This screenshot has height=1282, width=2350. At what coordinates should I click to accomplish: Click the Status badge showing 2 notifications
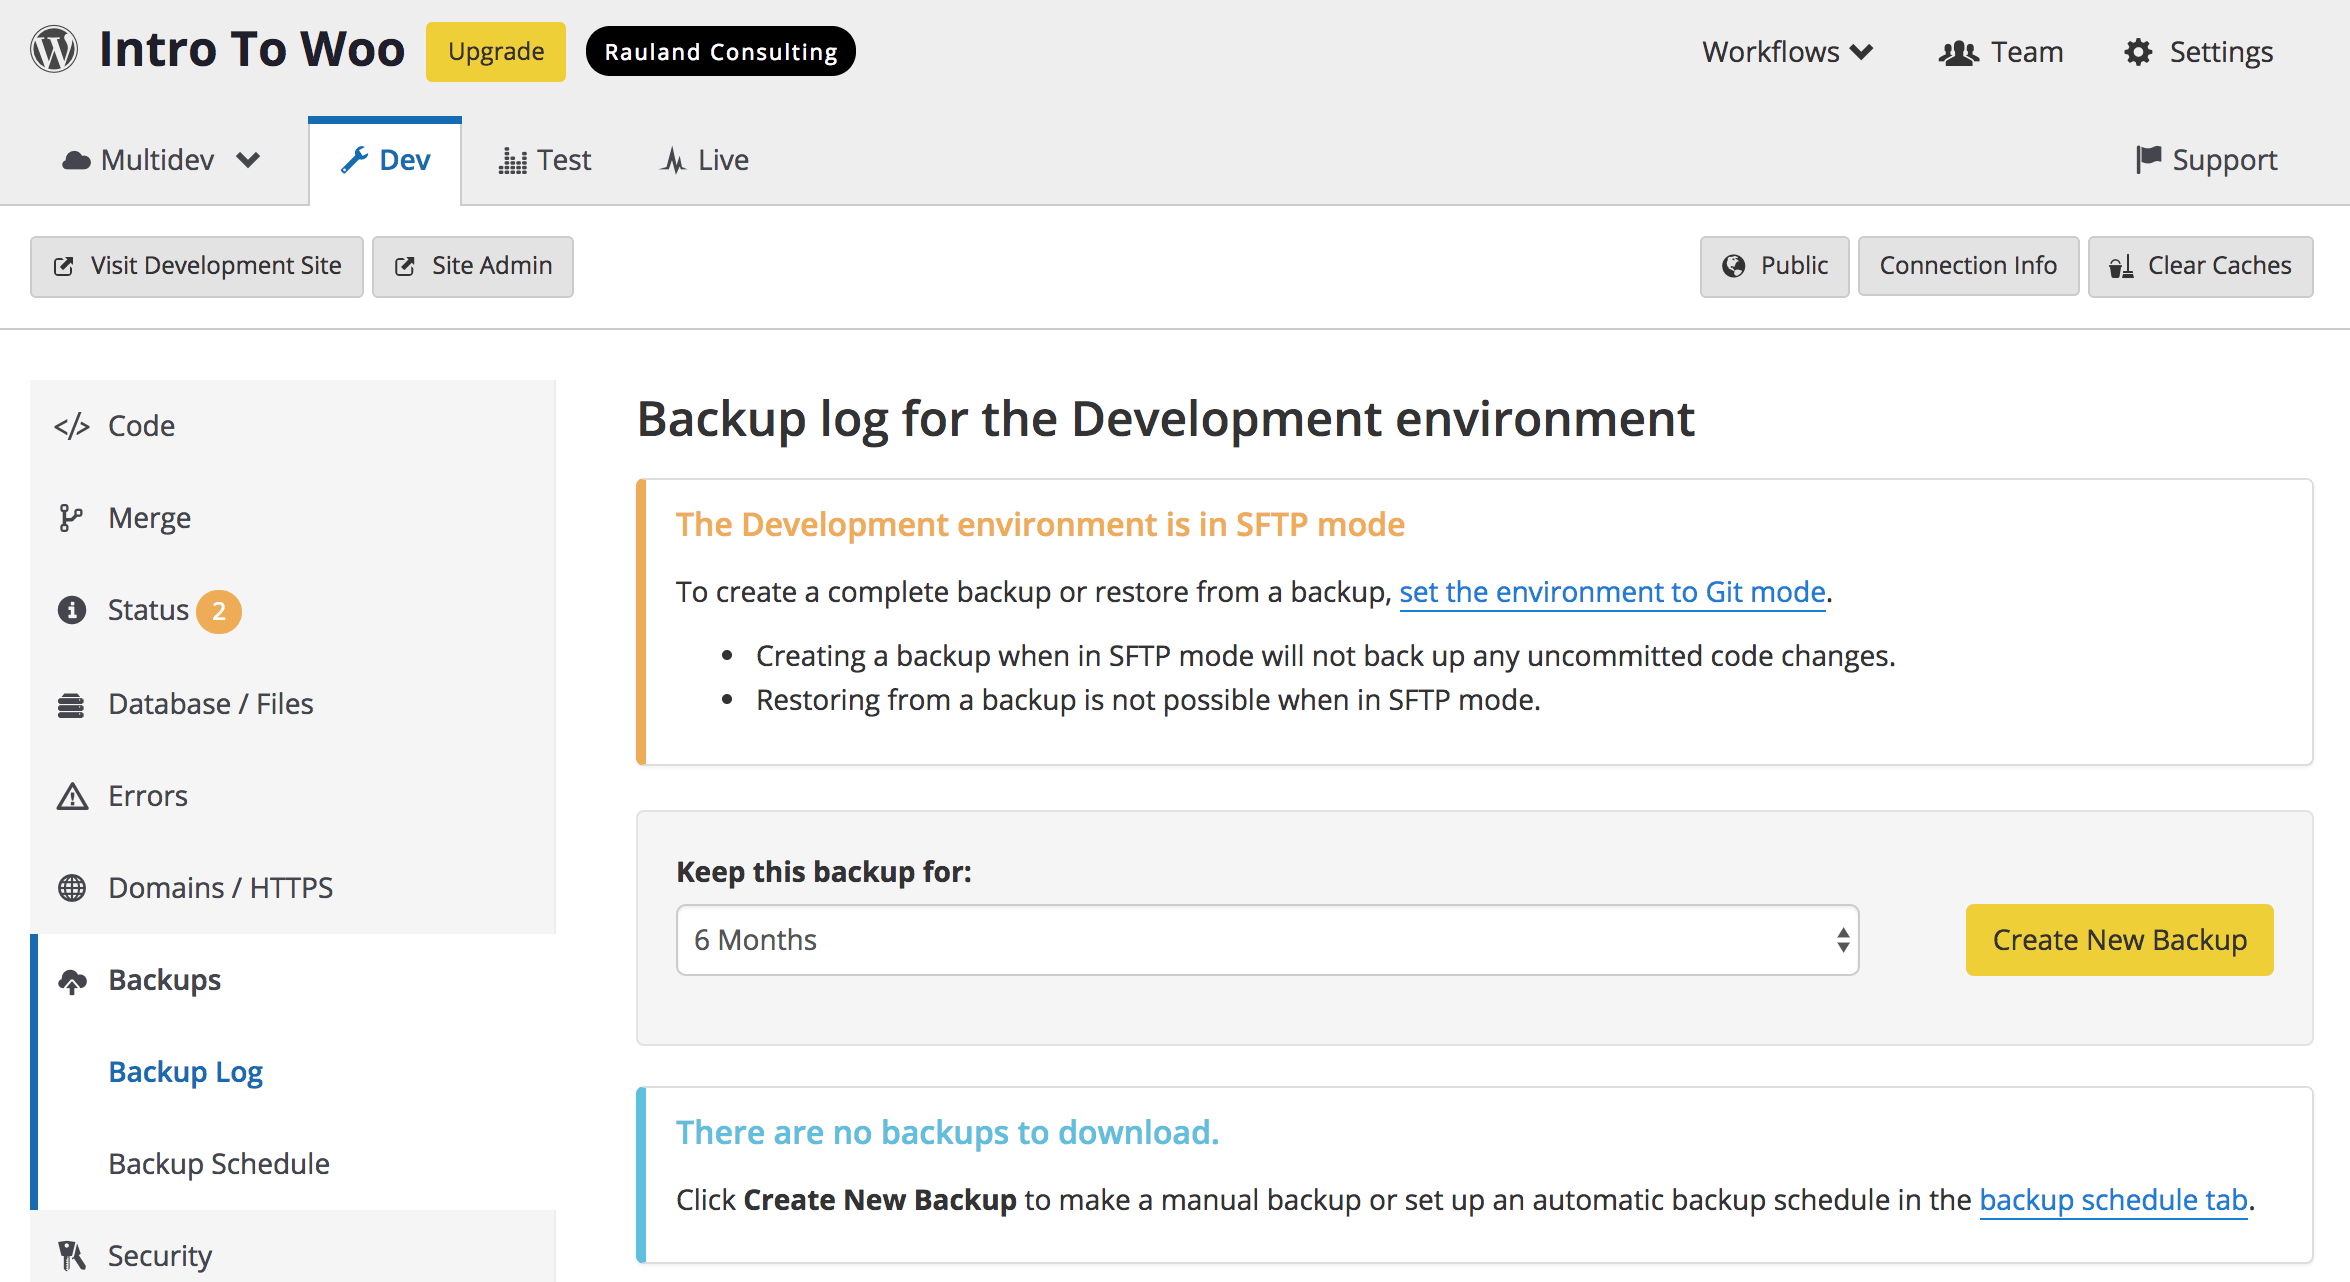tap(219, 611)
